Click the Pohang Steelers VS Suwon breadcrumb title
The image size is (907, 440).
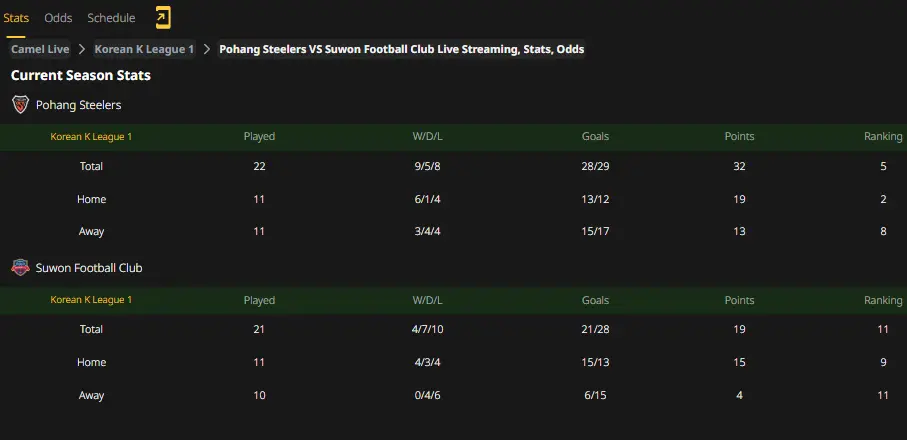point(401,49)
